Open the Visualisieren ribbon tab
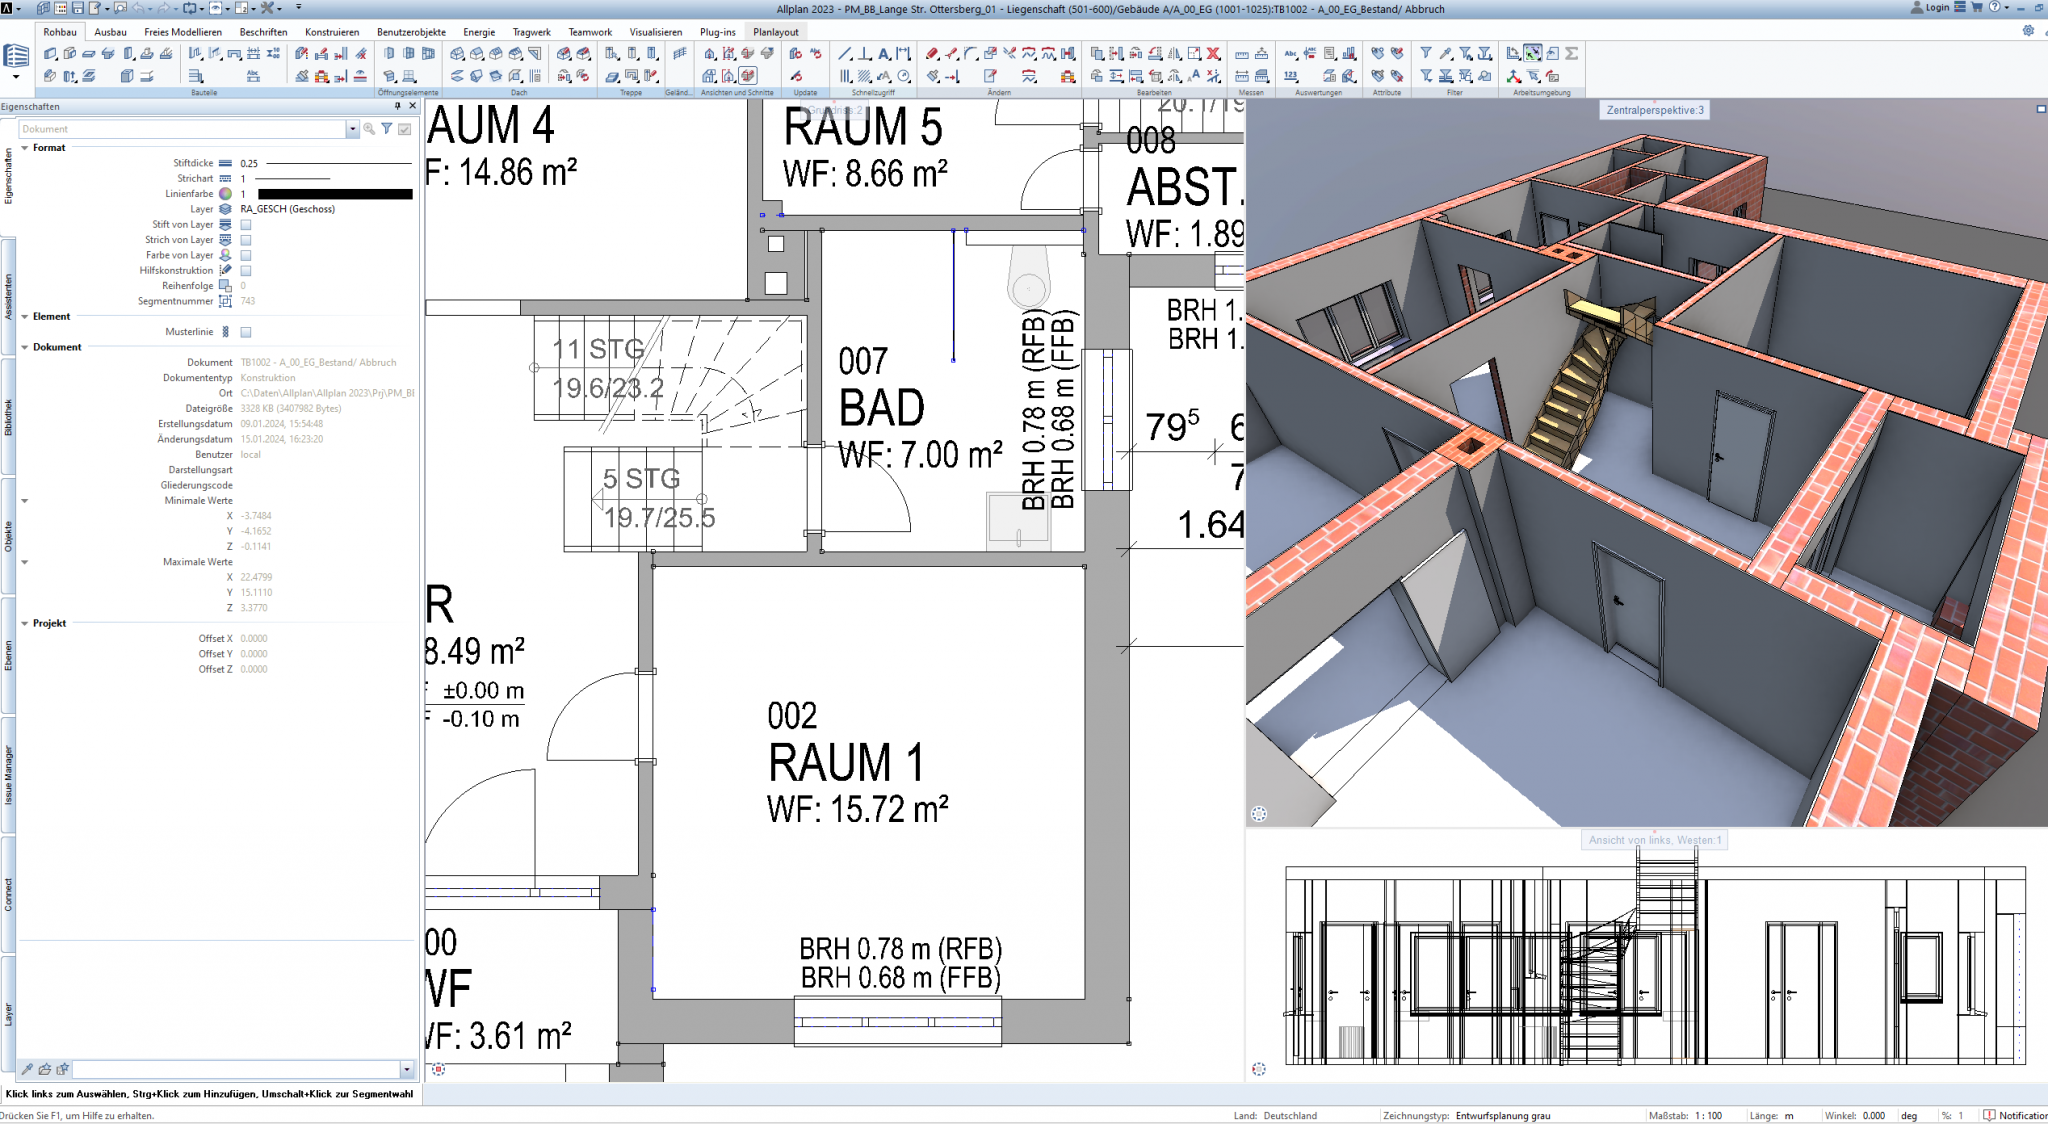 pyautogui.click(x=655, y=32)
